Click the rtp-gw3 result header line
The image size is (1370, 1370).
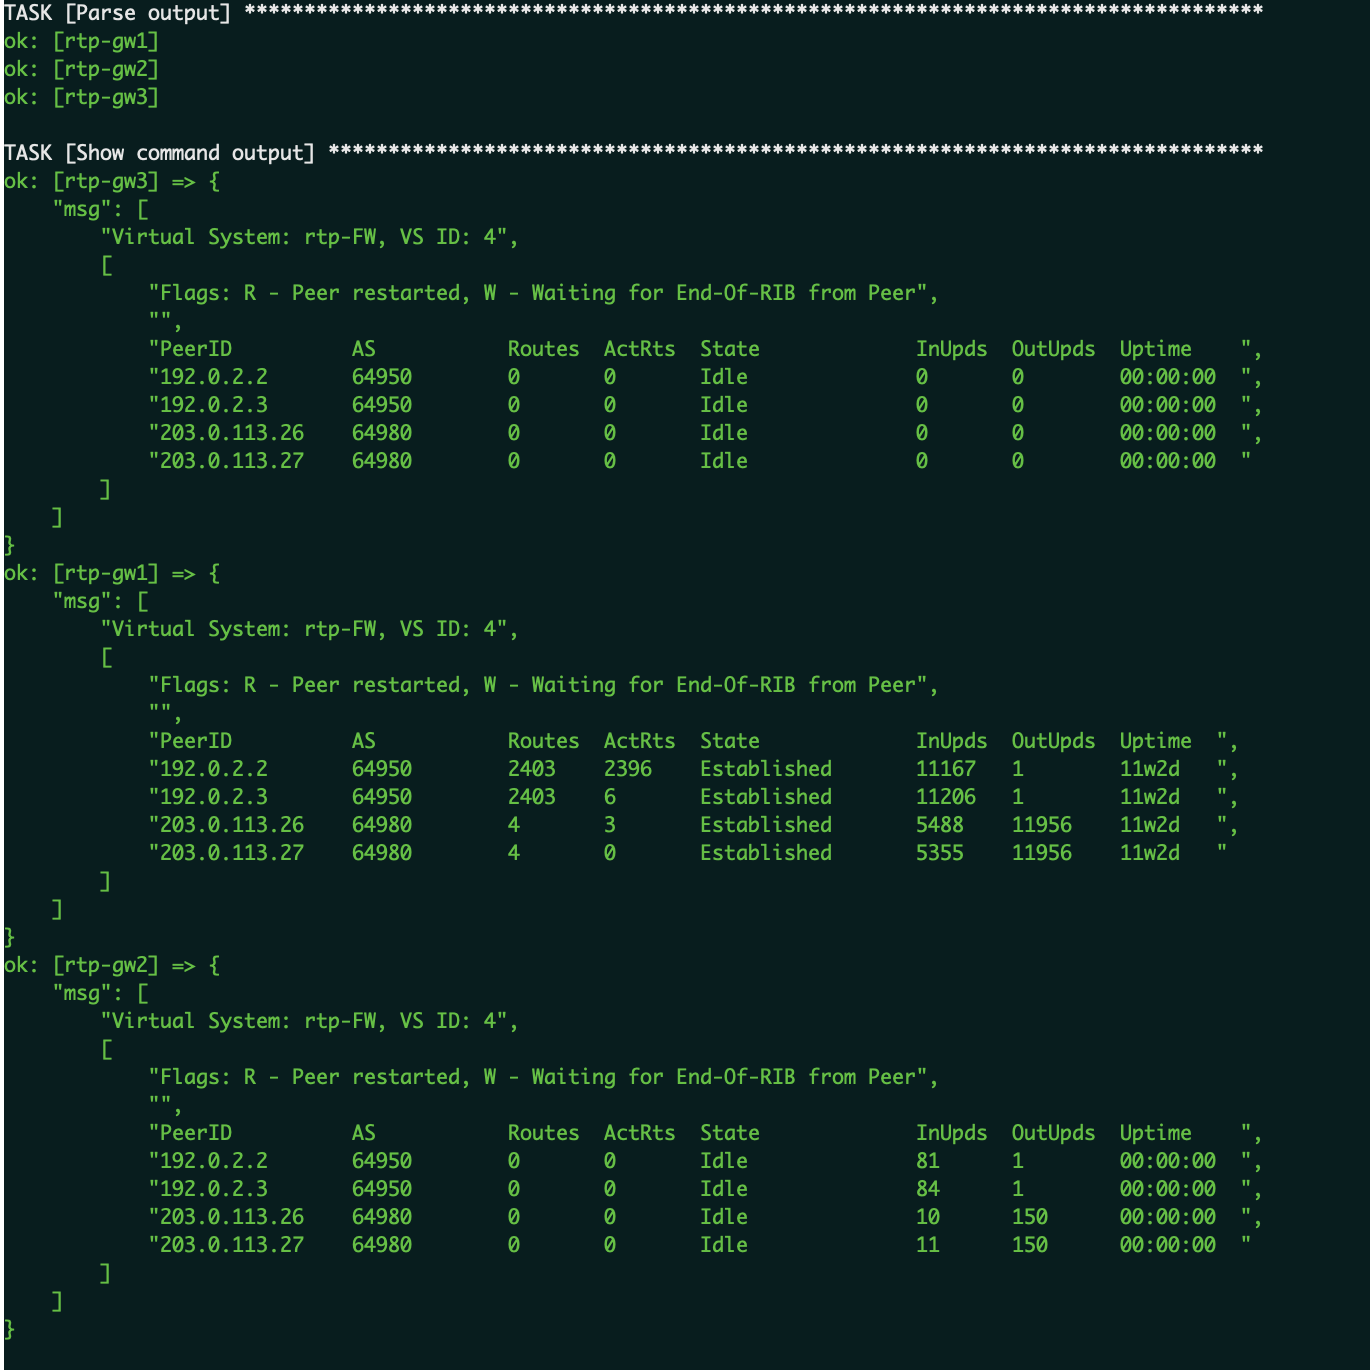point(111,181)
